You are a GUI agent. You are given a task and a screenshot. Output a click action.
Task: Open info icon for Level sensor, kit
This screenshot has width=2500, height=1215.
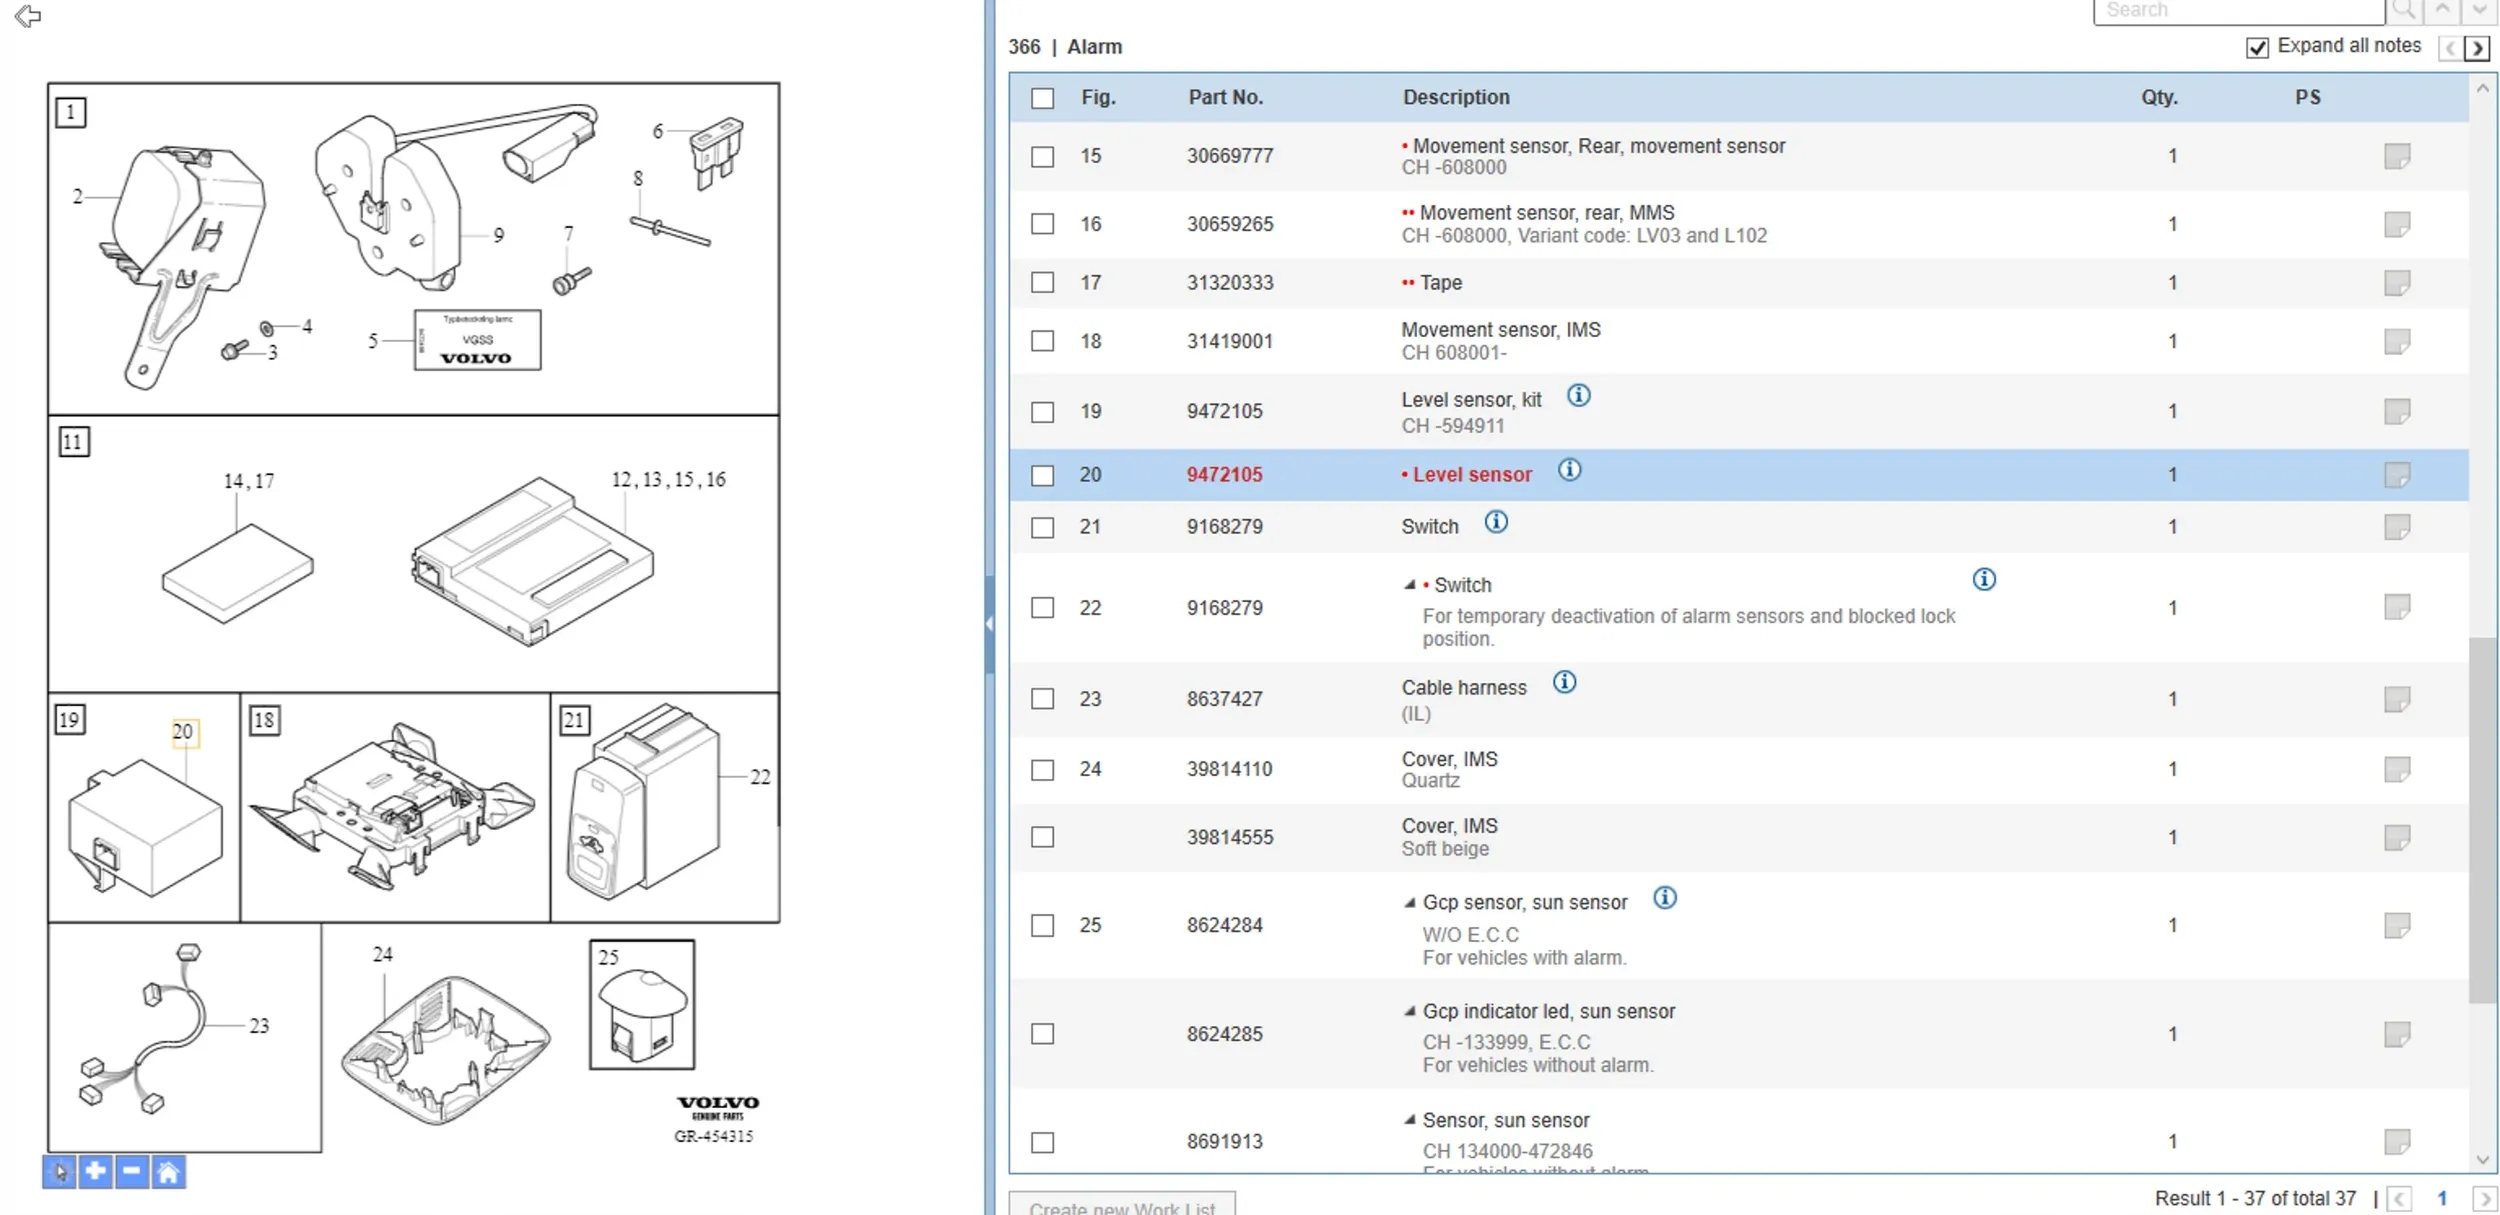[1578, 396]
